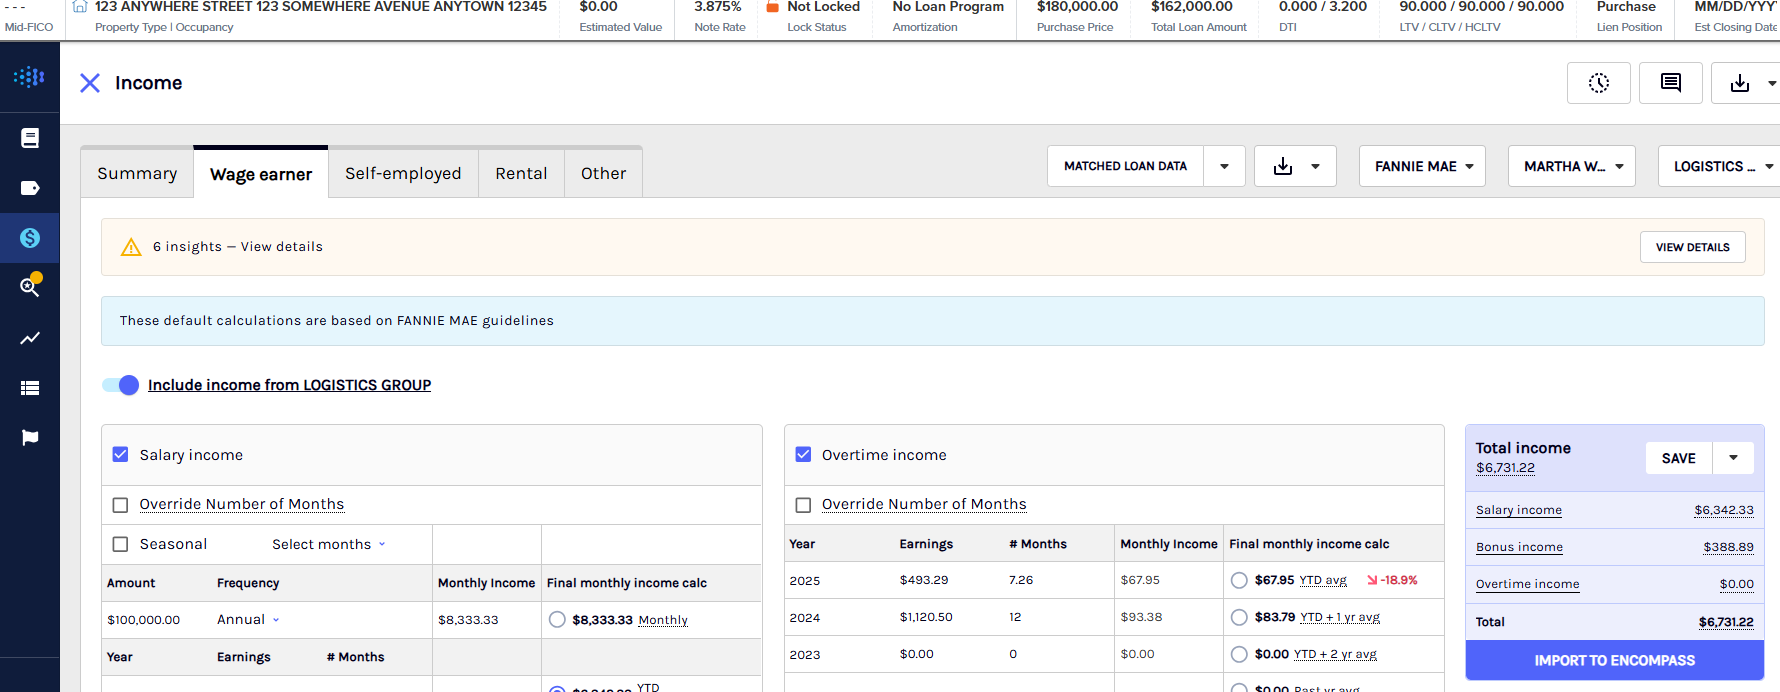Click the tag label sidebar icon
The image size is (1780, 692).
click(x=30, y=188)
